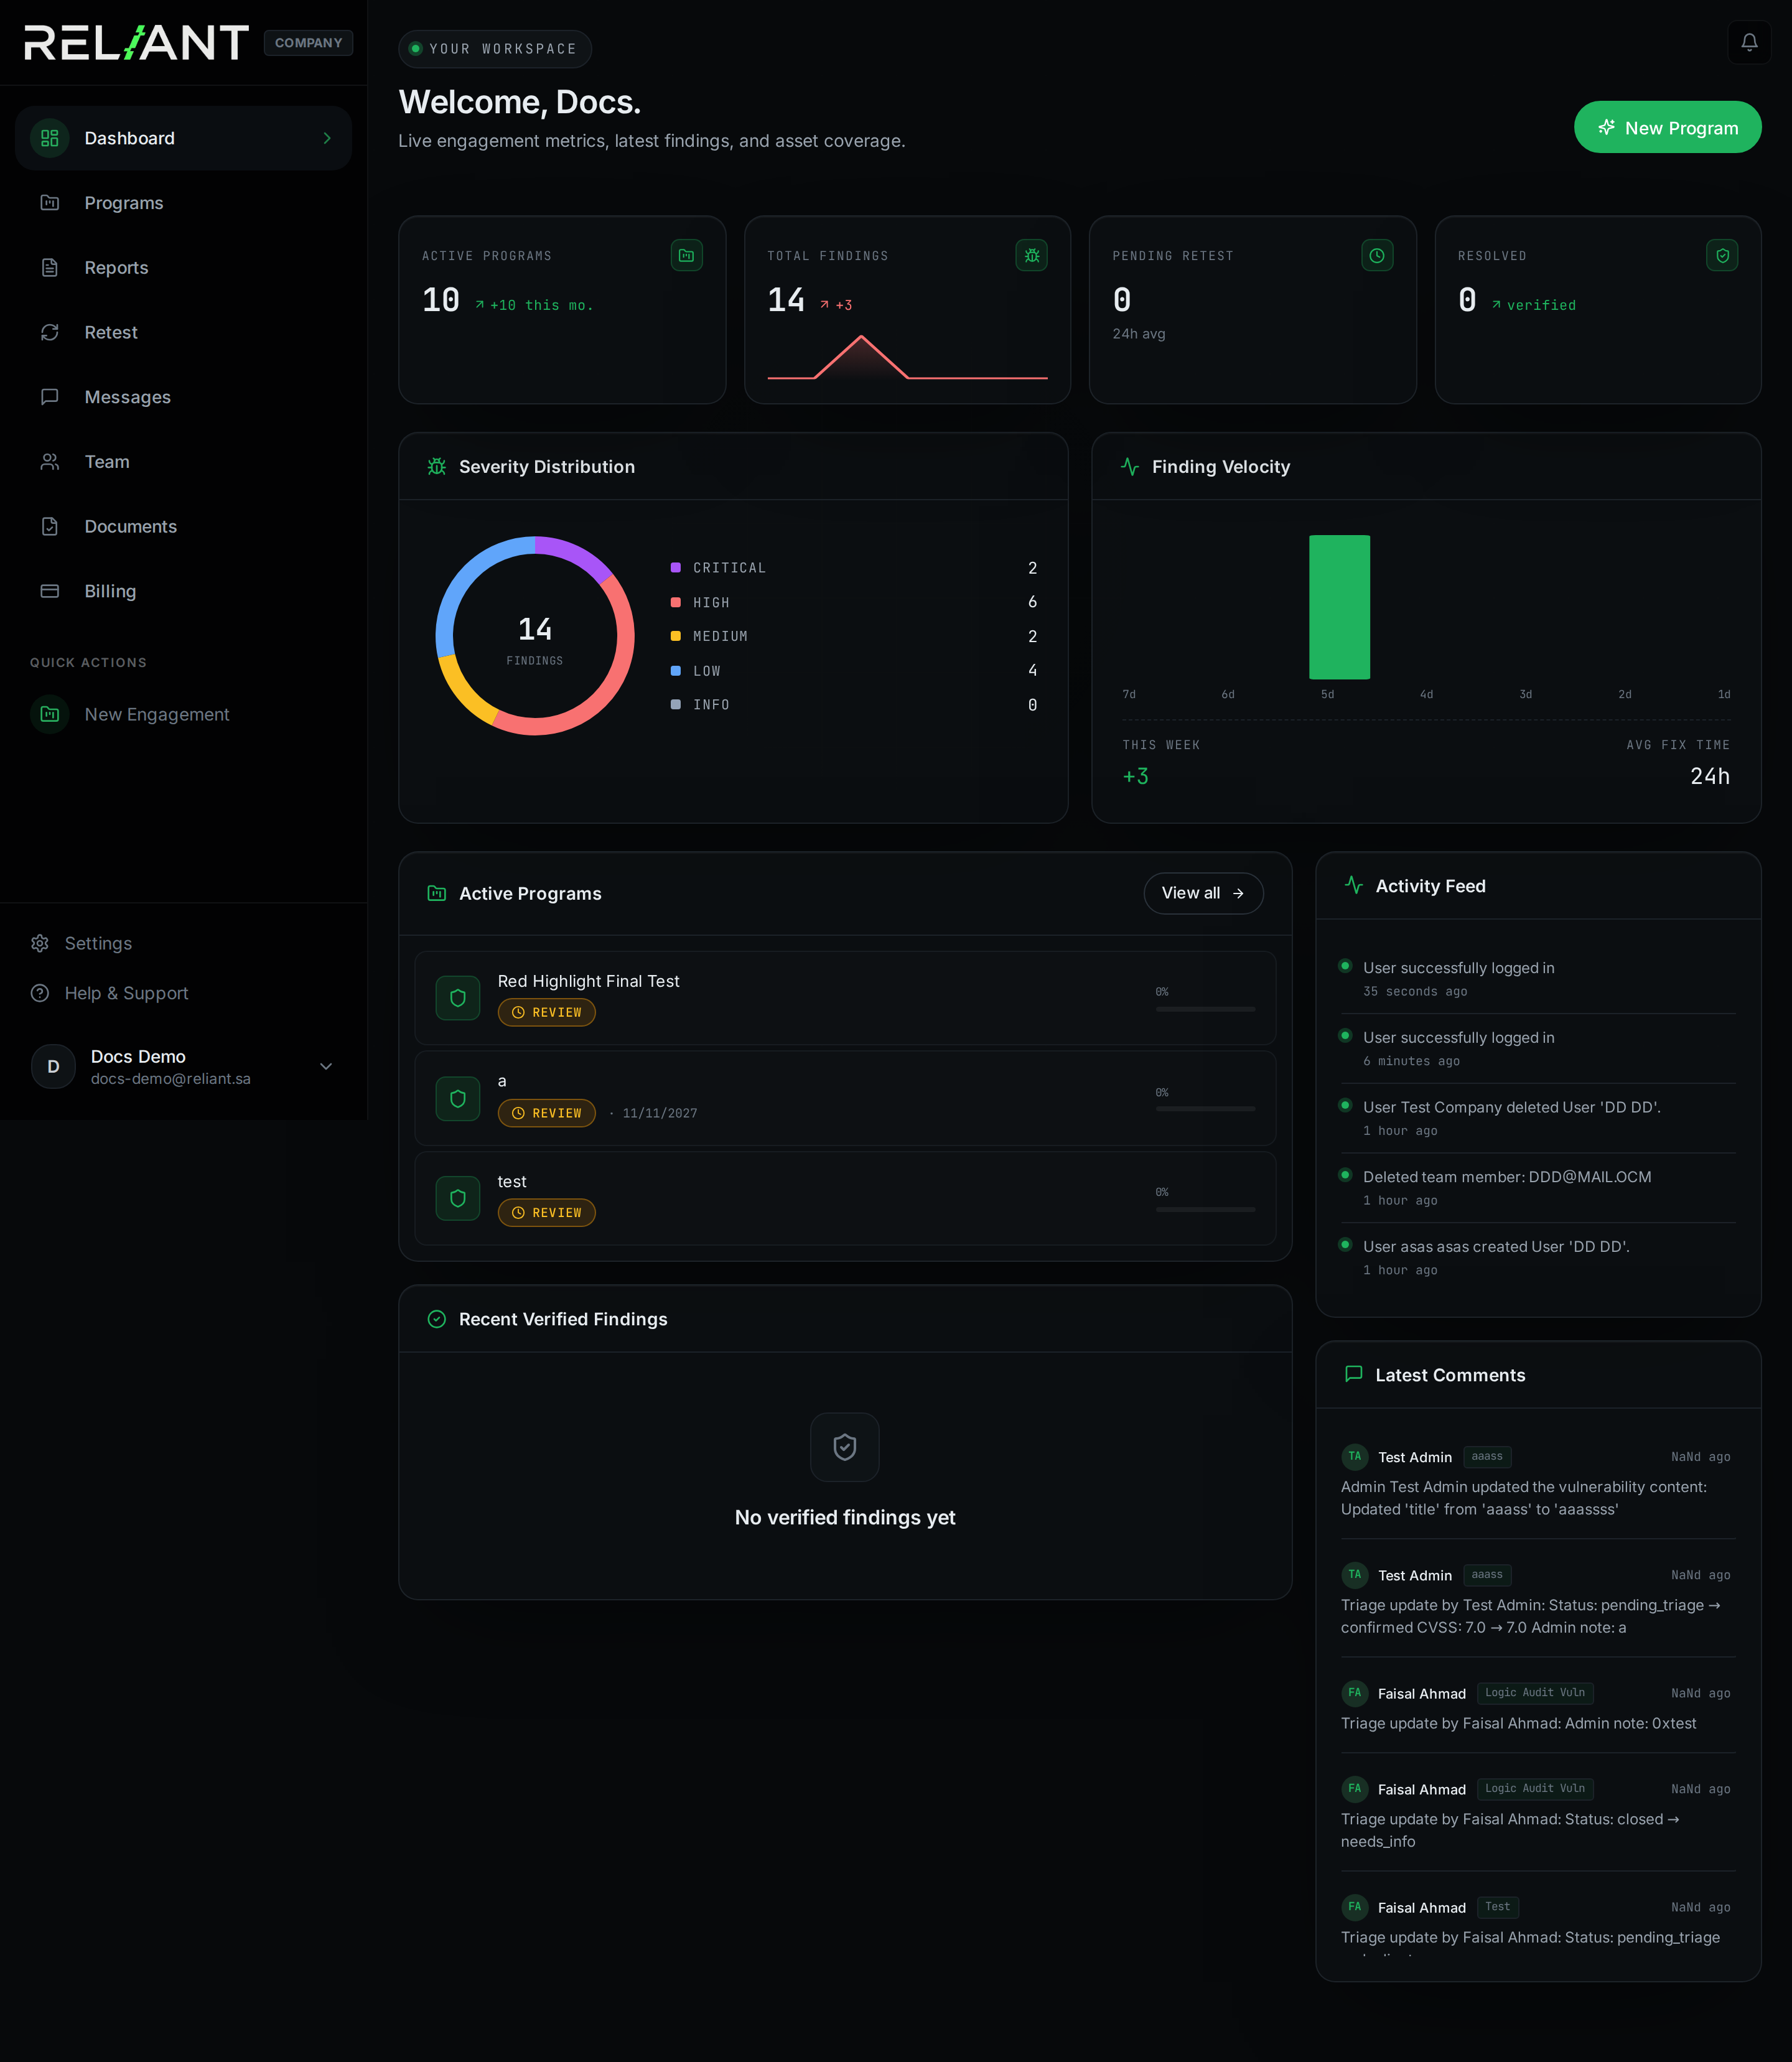Click New Program button

[1667, 127]
